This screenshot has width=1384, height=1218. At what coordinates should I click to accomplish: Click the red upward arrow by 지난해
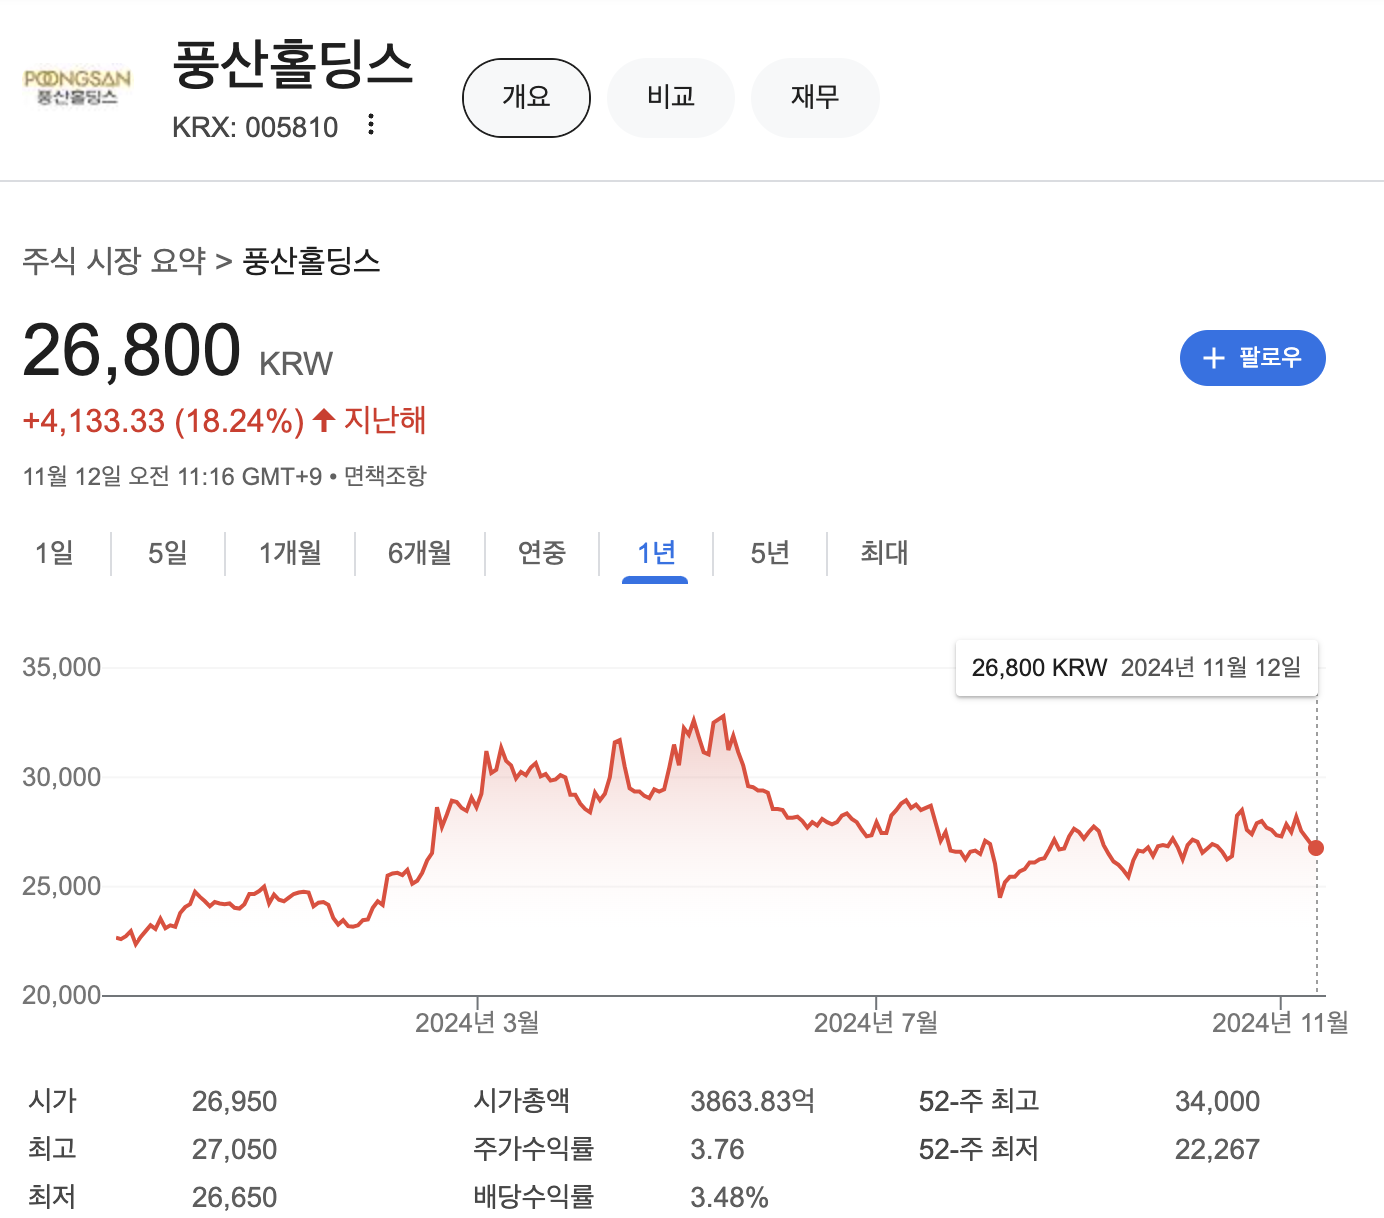(323, 420)
